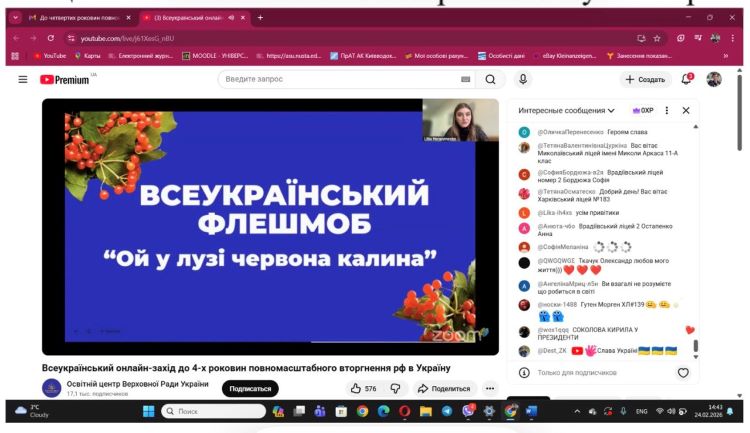Screen dimensions: 750x433
Task: Click the Создать create button
Action: click(645, 79)
